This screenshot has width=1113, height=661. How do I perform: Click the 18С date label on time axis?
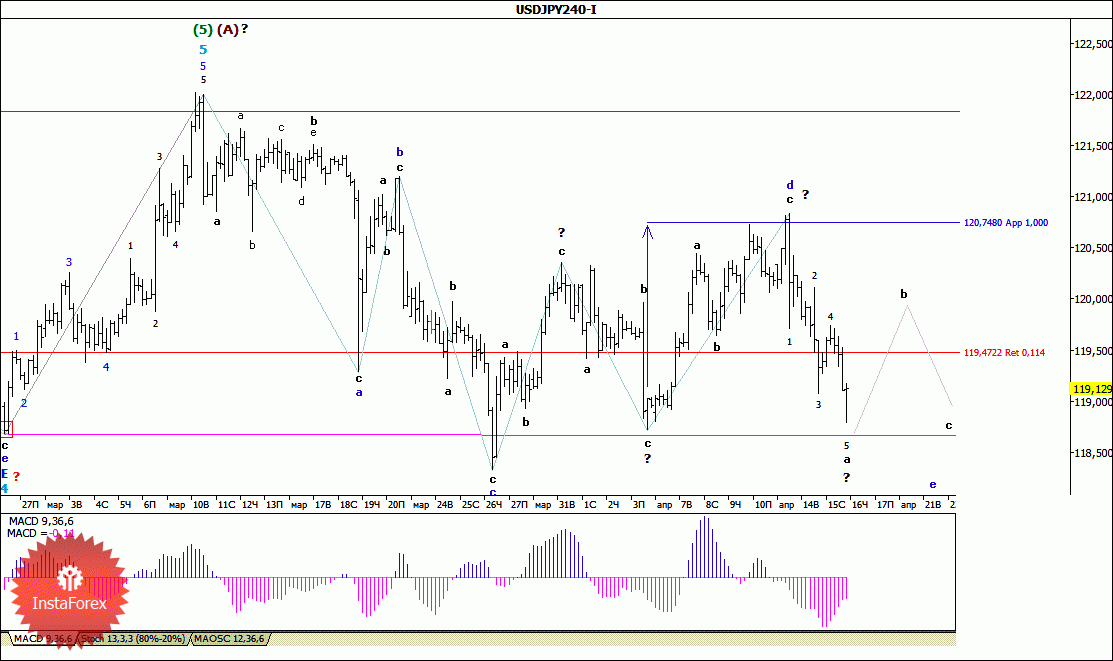click(x=349, y=505)
